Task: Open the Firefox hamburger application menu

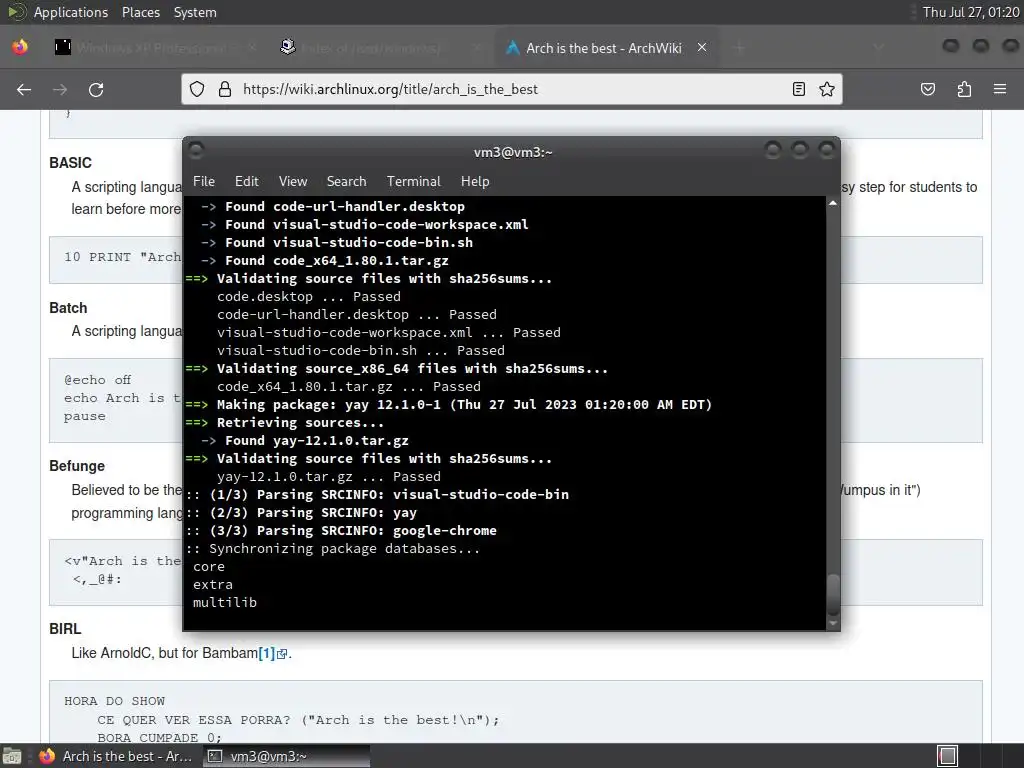Action: [1000, 89]
